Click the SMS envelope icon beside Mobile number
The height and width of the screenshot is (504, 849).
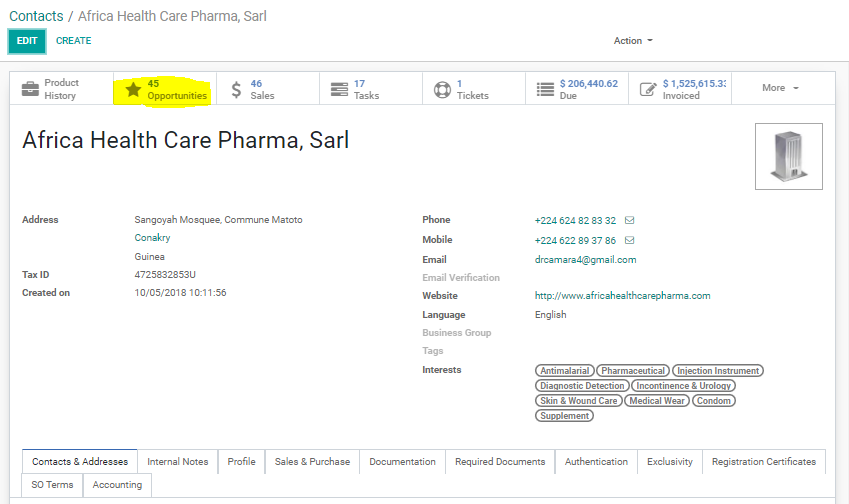click(629, 240)
